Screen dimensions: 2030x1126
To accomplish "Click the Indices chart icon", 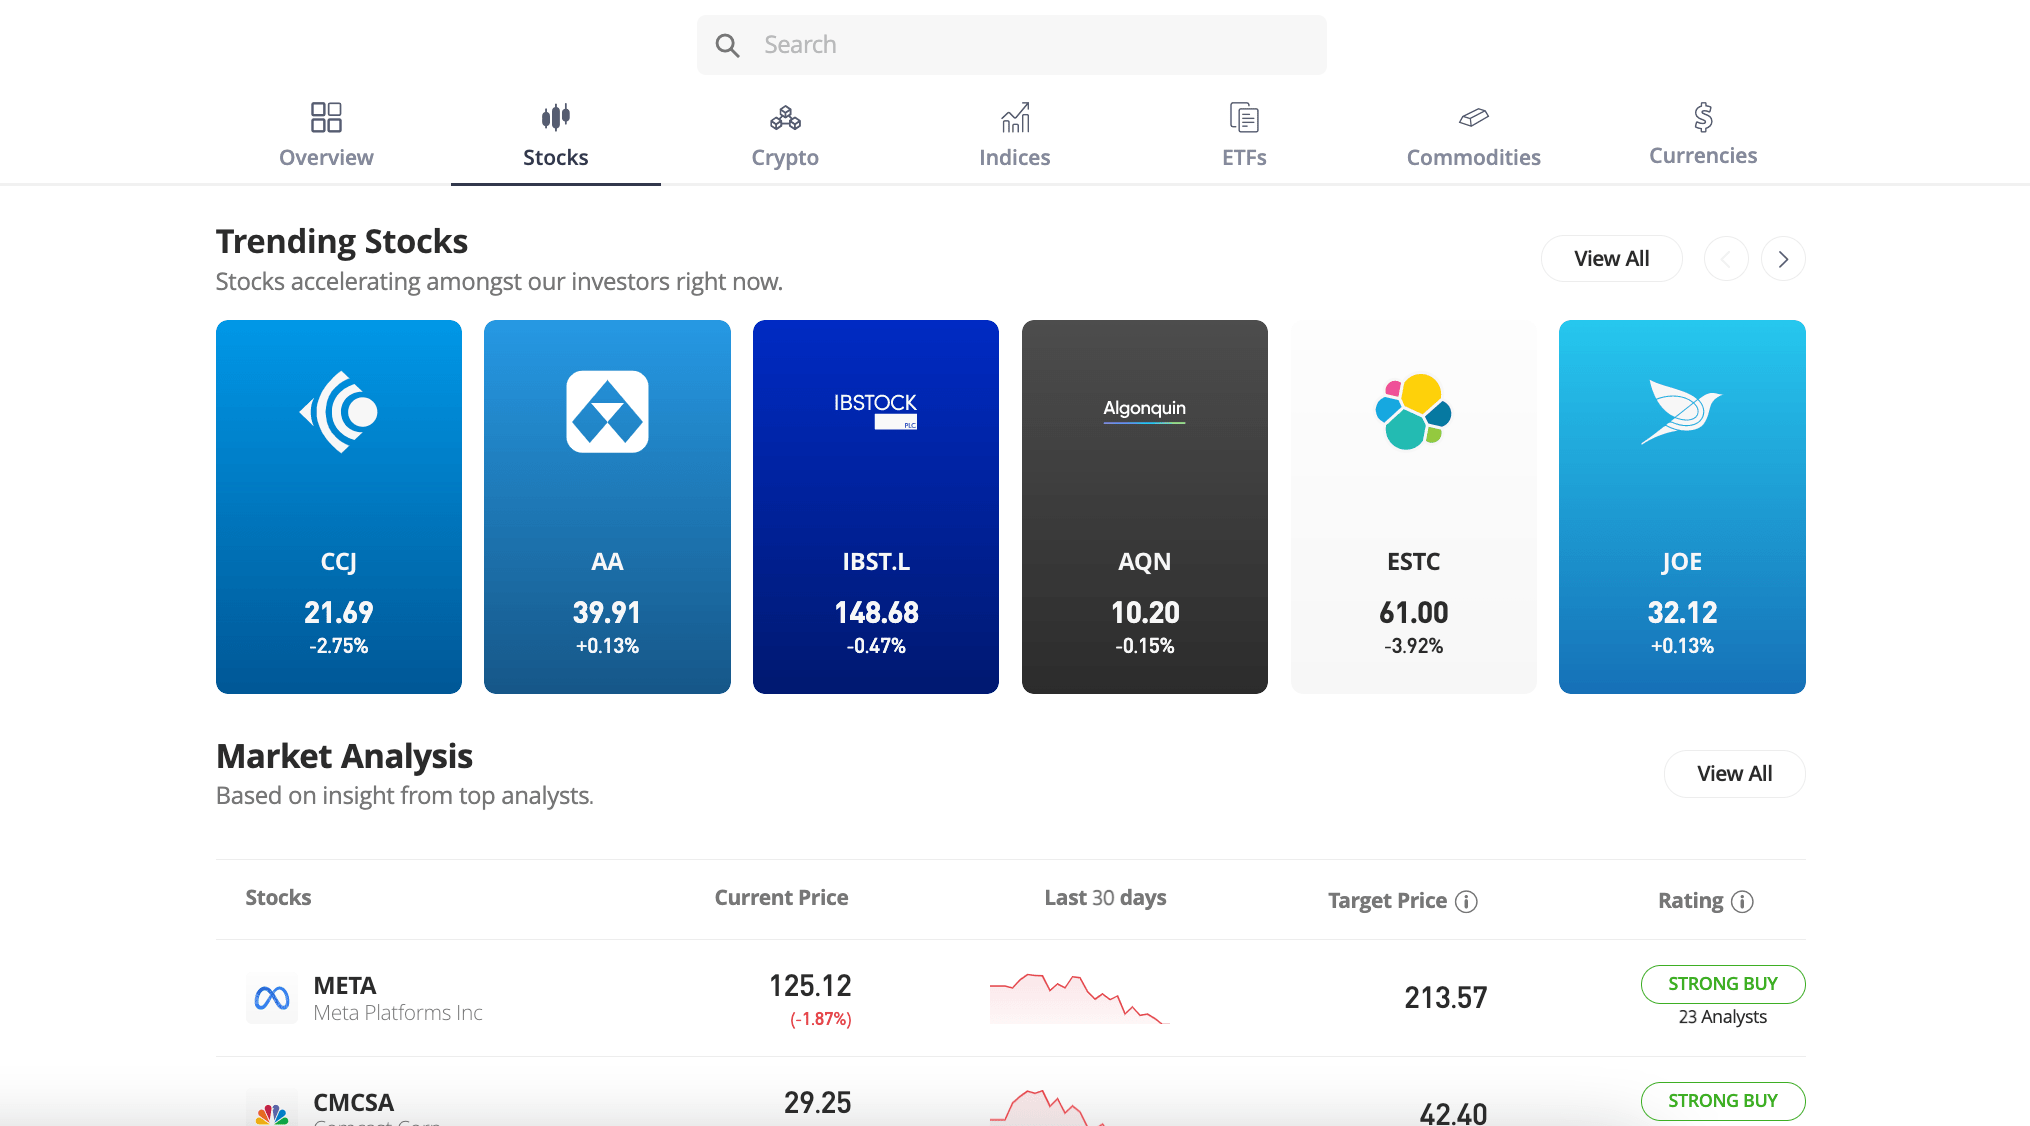I will (x=1015, y=118).
